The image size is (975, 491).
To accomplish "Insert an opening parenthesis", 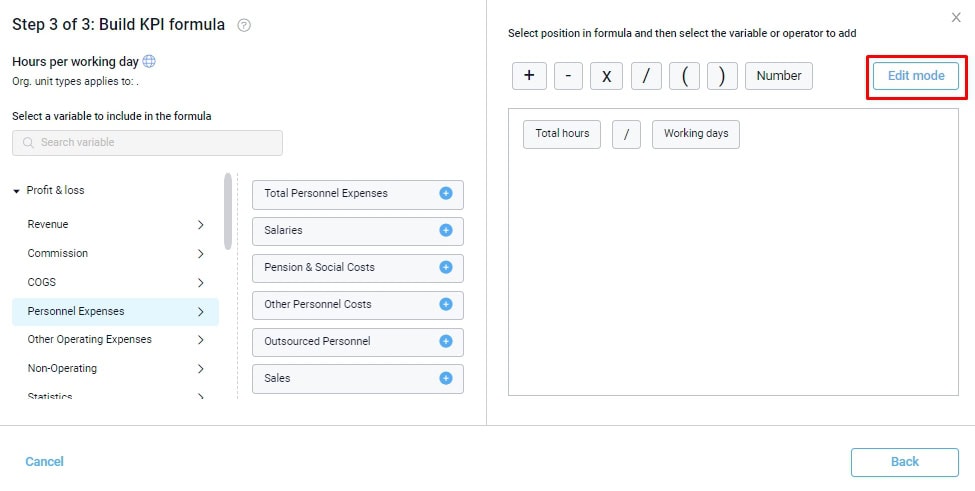I will (x=684, y=76).
